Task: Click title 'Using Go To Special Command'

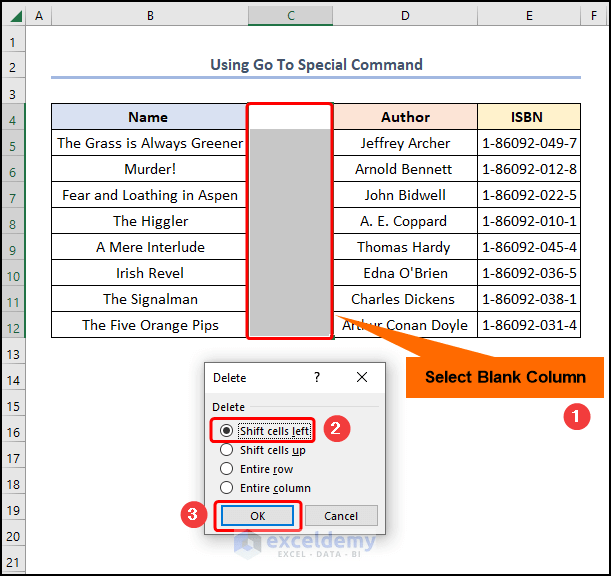Action: coord(316,65)
